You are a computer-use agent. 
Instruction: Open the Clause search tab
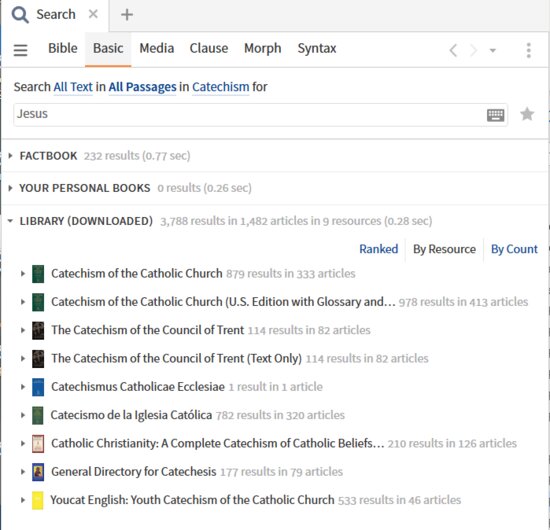(209, 48)
